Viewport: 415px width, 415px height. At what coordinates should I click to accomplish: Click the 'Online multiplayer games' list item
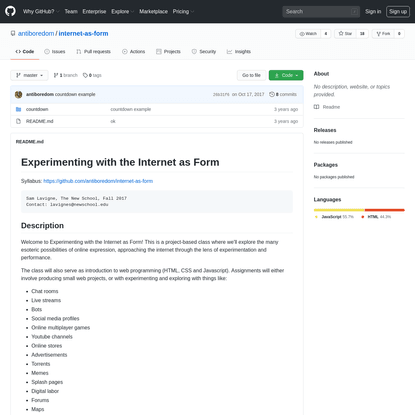[x=61, y=328]
